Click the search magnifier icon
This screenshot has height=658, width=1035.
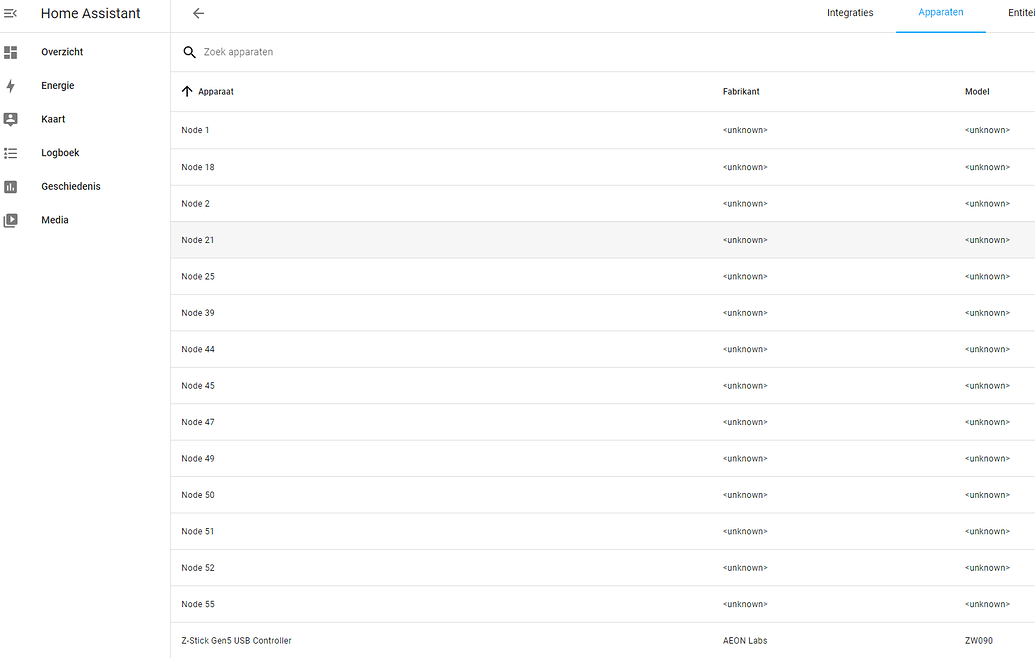pos(189,51)
